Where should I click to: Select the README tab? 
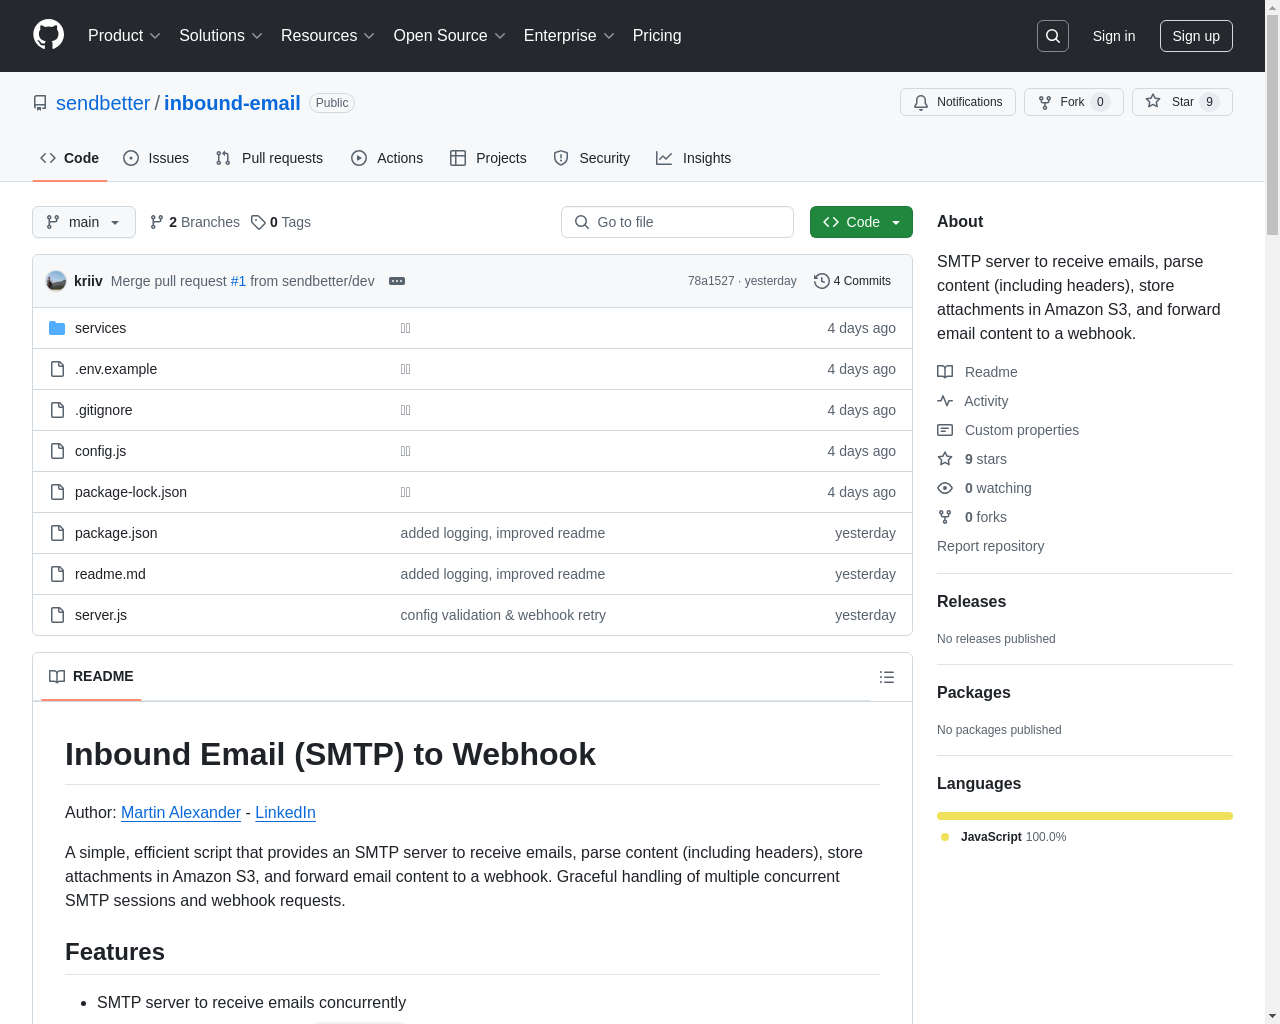click(91, 677)
